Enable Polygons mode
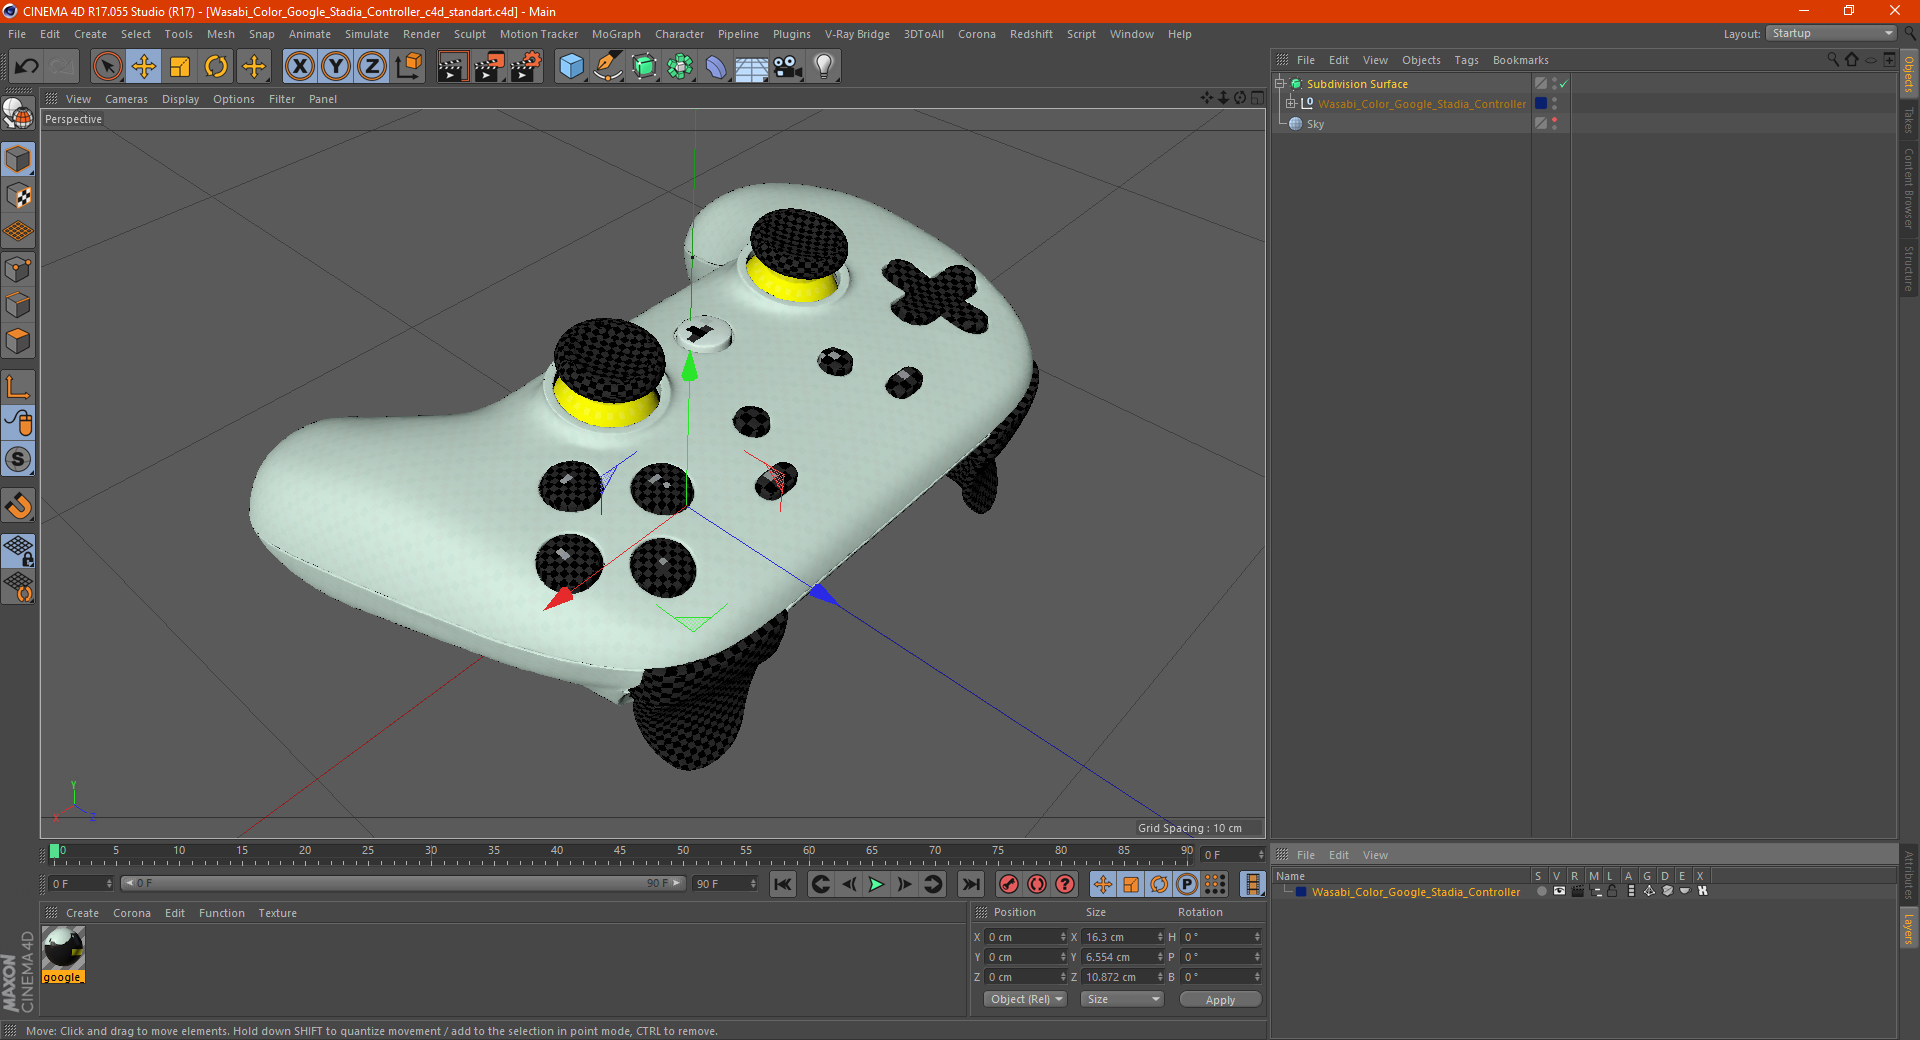The height and width of the screenshot is (1040, 1920). (x=18, y=341)
